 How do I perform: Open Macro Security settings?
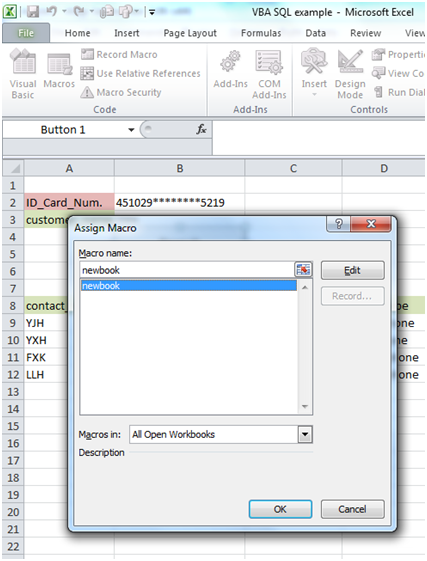click(x=121, y=92)
